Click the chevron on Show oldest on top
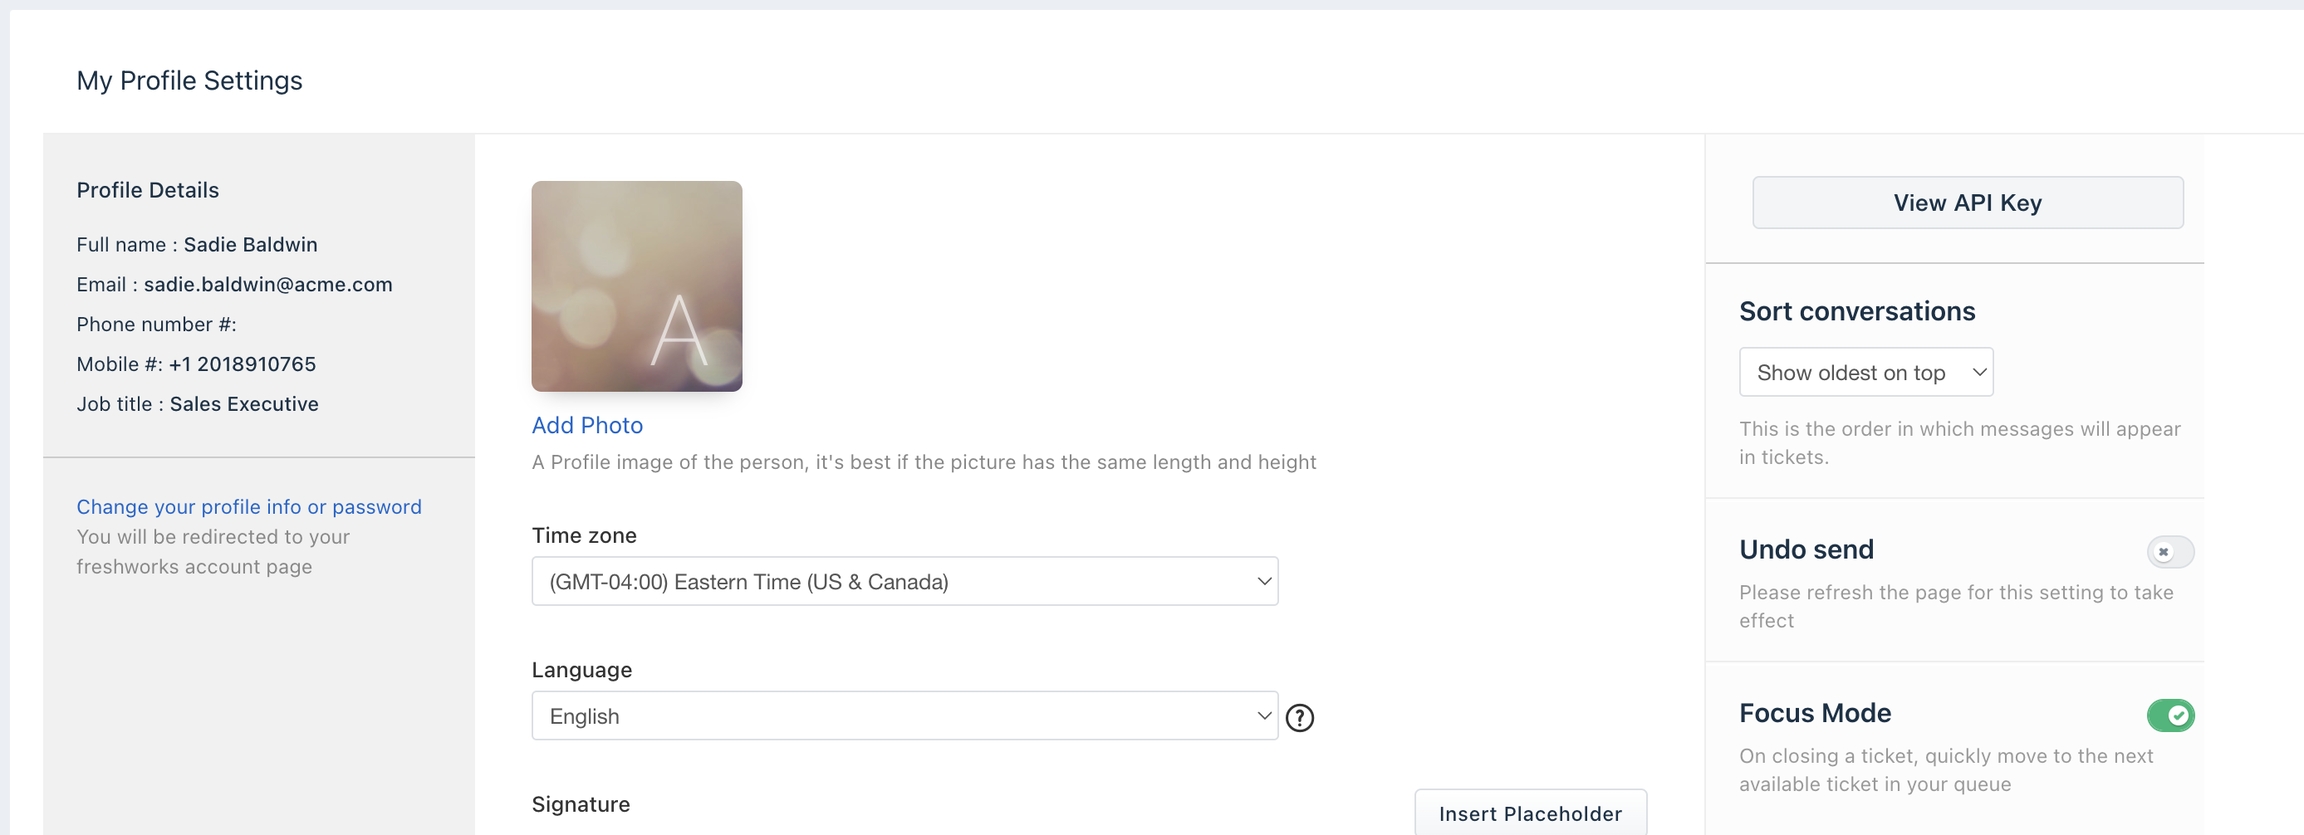The height and width of the screenshot is (835, 2304). (1978, 372)
